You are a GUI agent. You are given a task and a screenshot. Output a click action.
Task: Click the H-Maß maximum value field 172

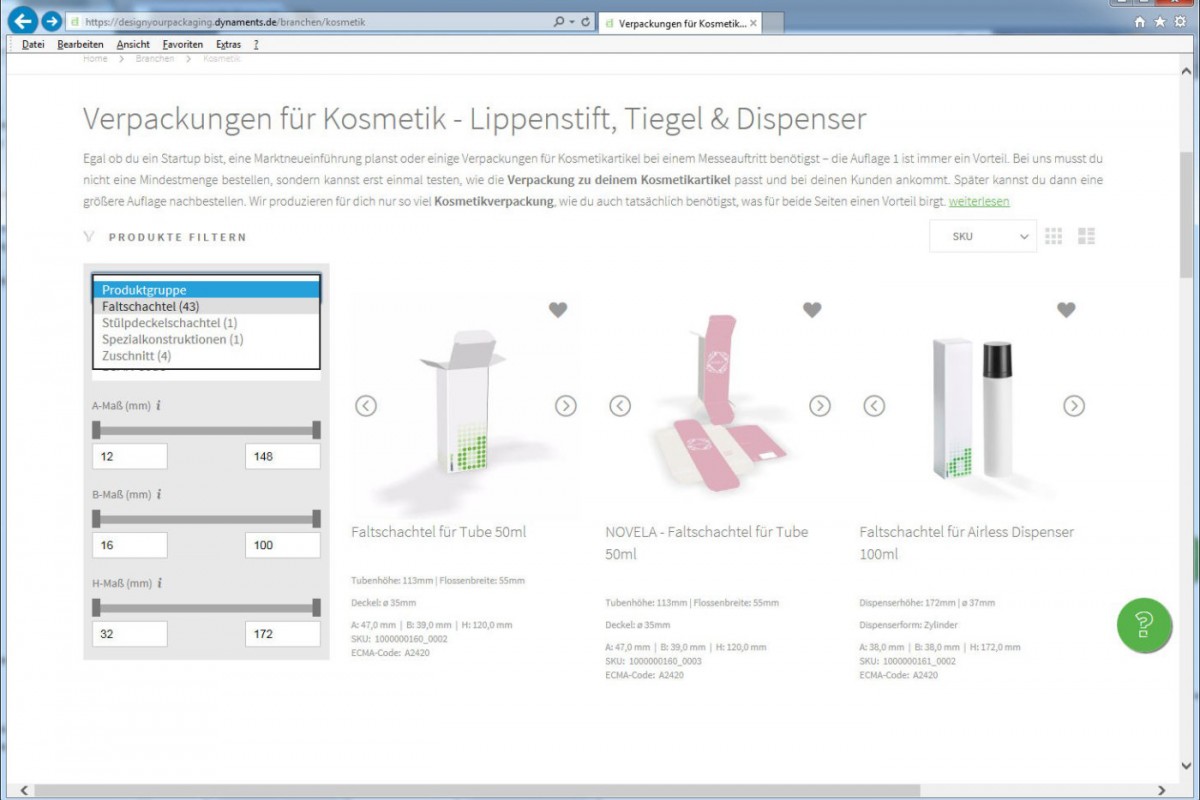[282, 634]
